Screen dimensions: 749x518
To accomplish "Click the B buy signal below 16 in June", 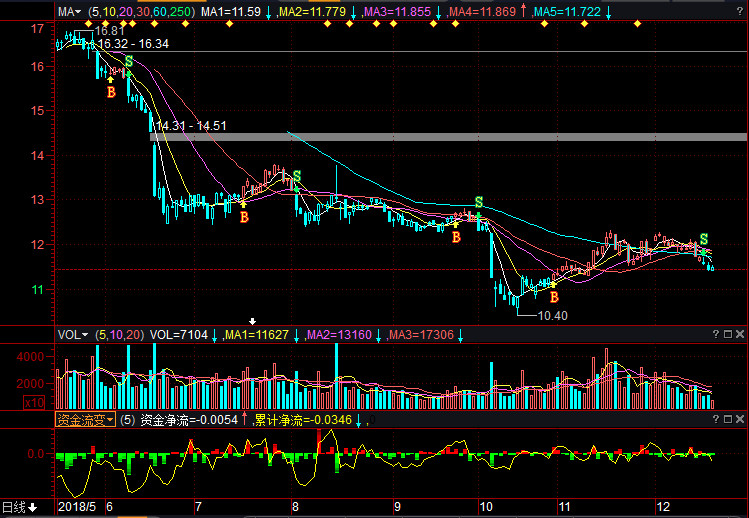I will click(111, 92).
